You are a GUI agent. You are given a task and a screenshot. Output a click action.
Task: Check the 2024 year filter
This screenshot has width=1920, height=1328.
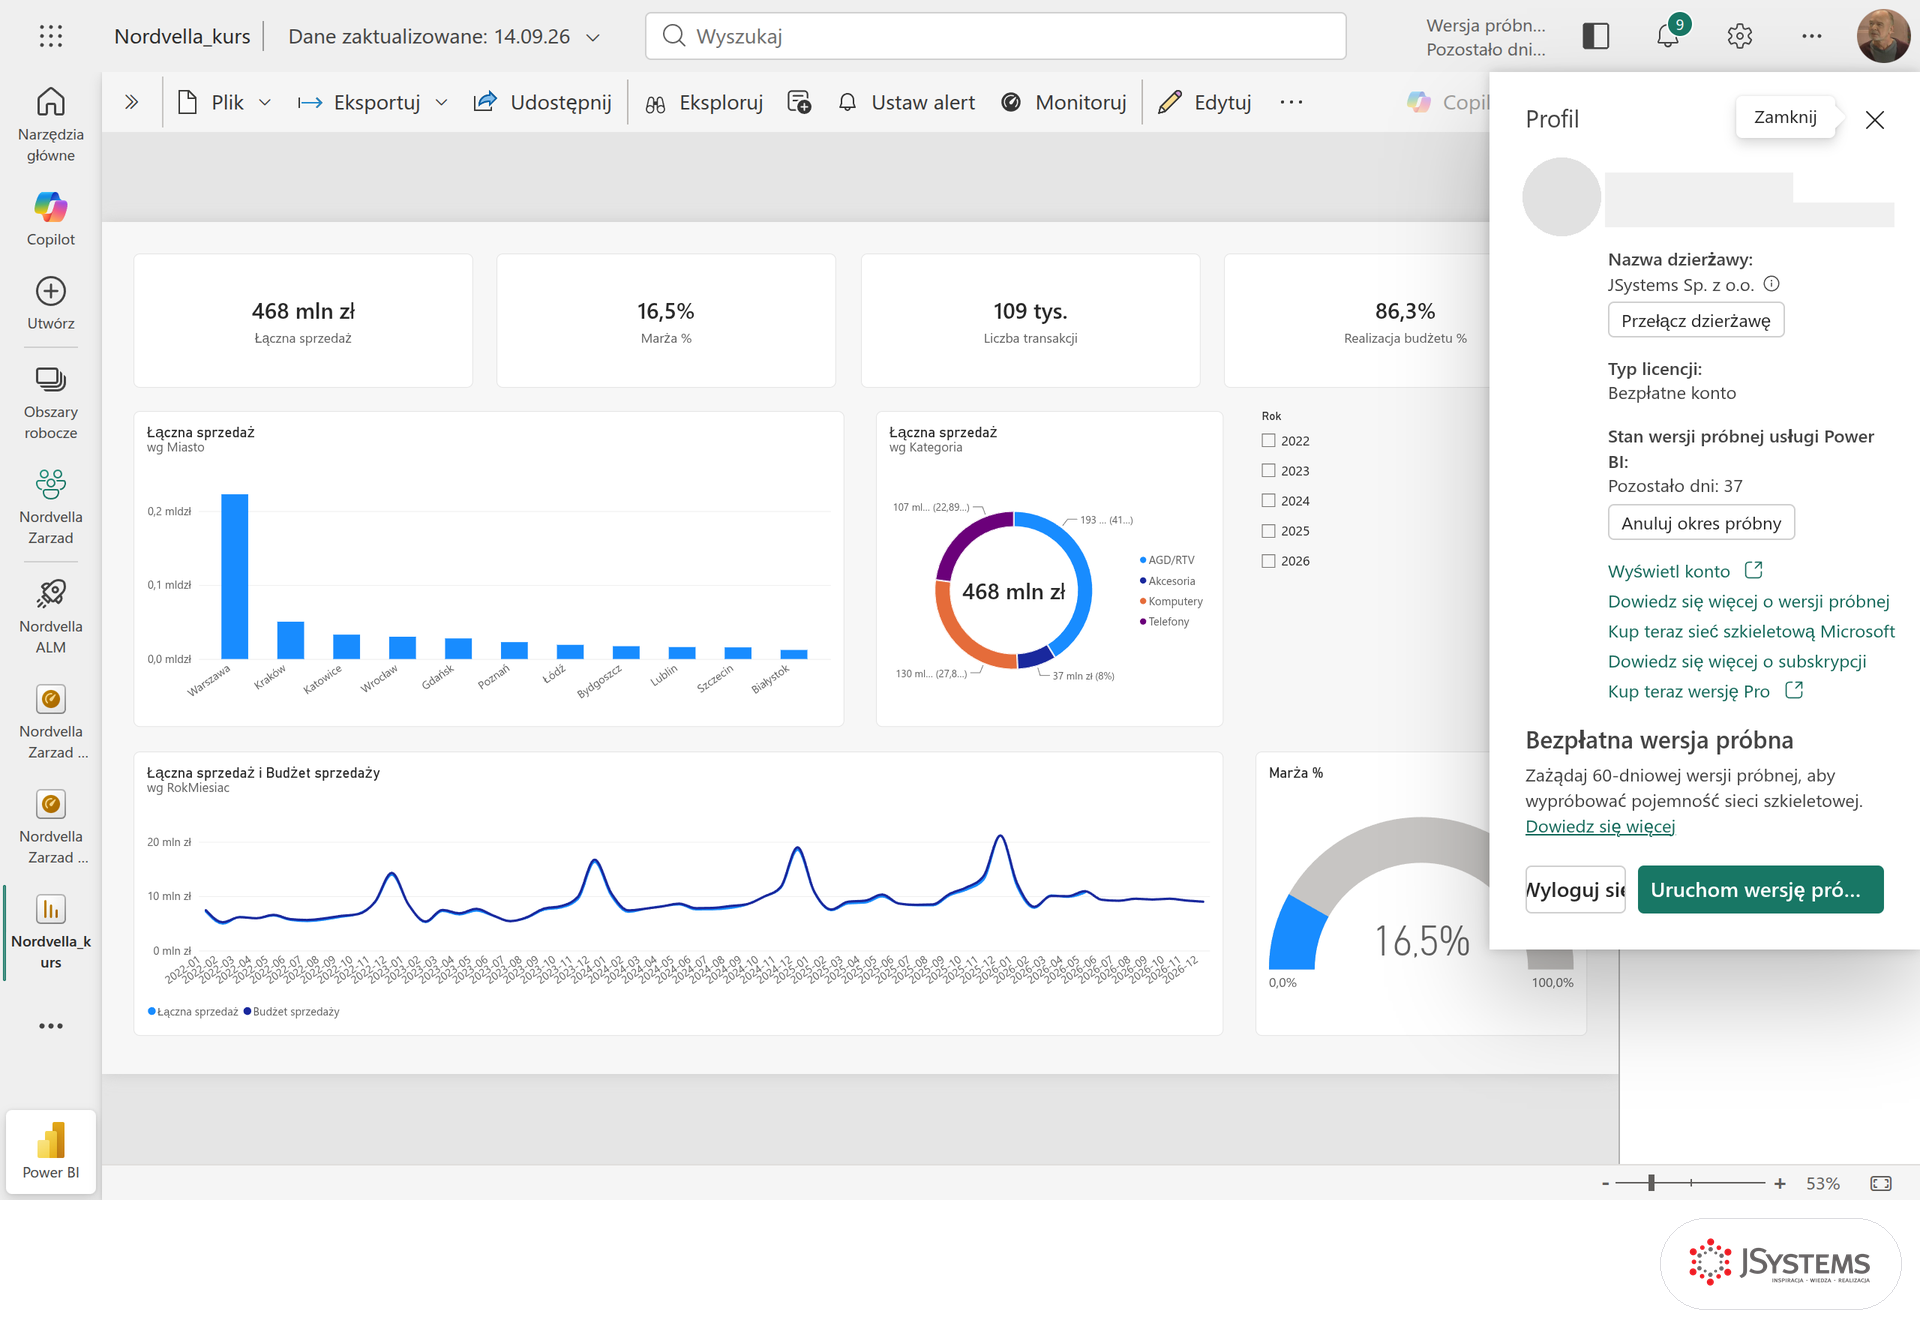click(x=1268, y=500)
